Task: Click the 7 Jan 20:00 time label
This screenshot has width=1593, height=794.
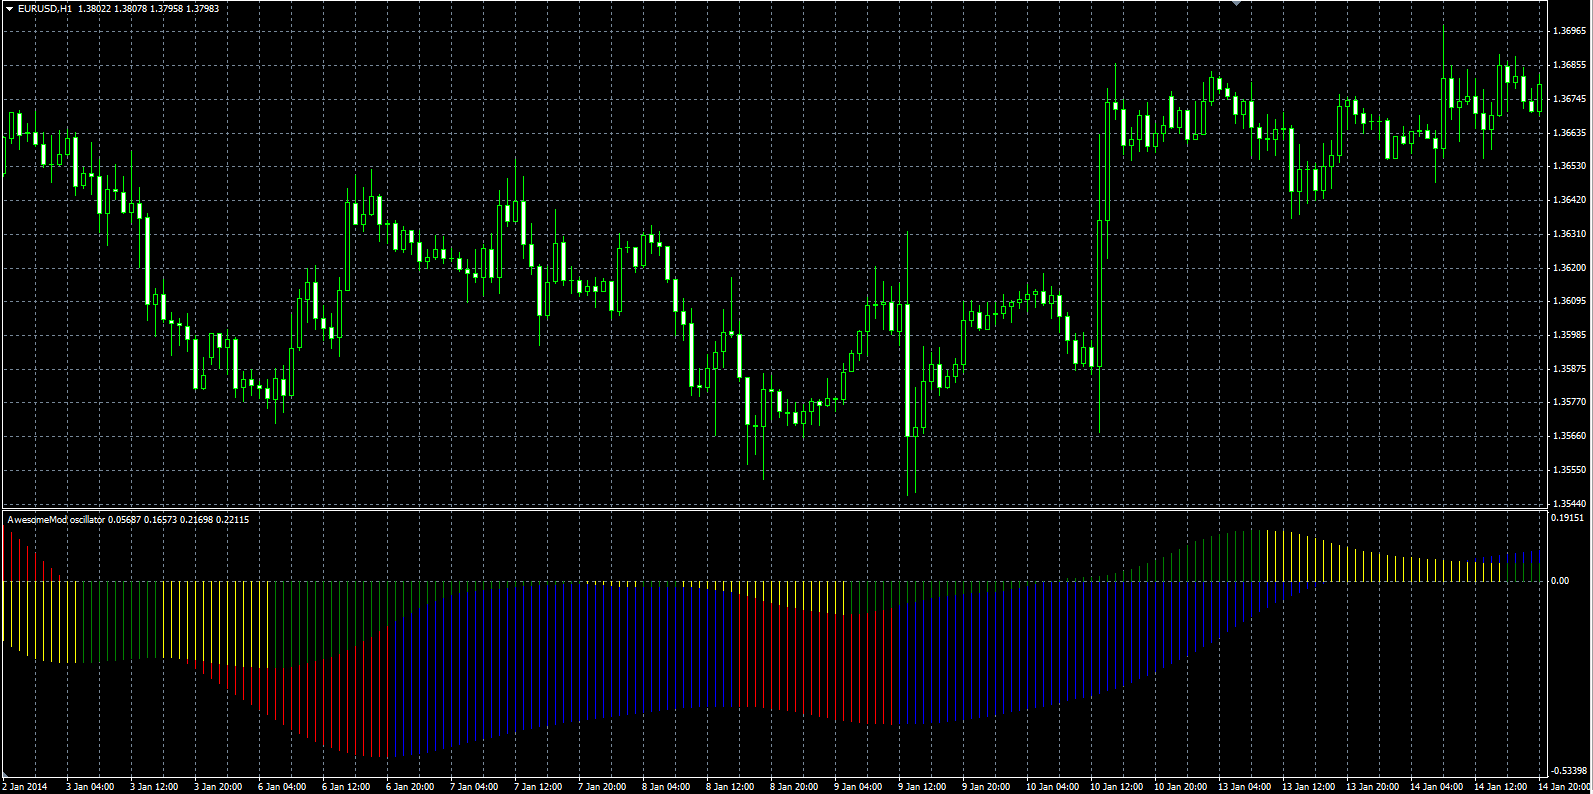Action: click(x=602, y=787)
